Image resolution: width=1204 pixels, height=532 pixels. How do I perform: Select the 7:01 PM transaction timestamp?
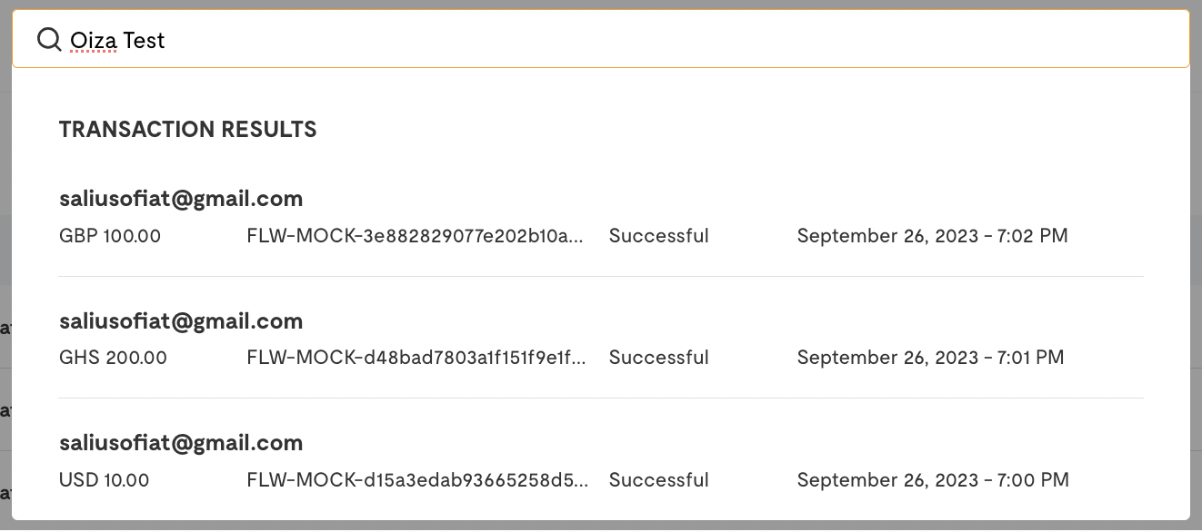[x=931, y=357]
